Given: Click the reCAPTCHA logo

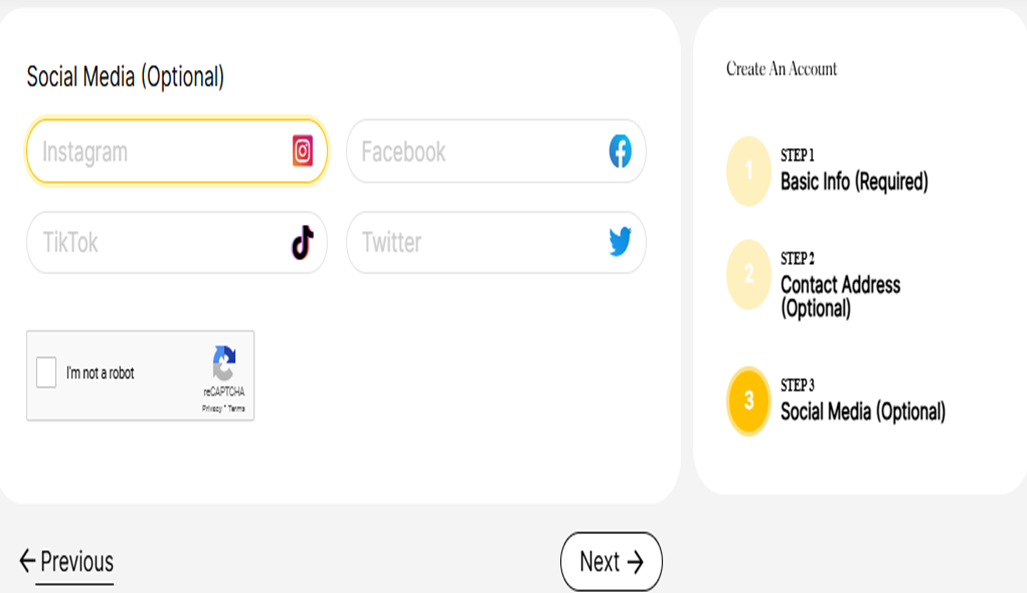Looking at the screenshot, I should pyautogui.click(x=224, y=363).
